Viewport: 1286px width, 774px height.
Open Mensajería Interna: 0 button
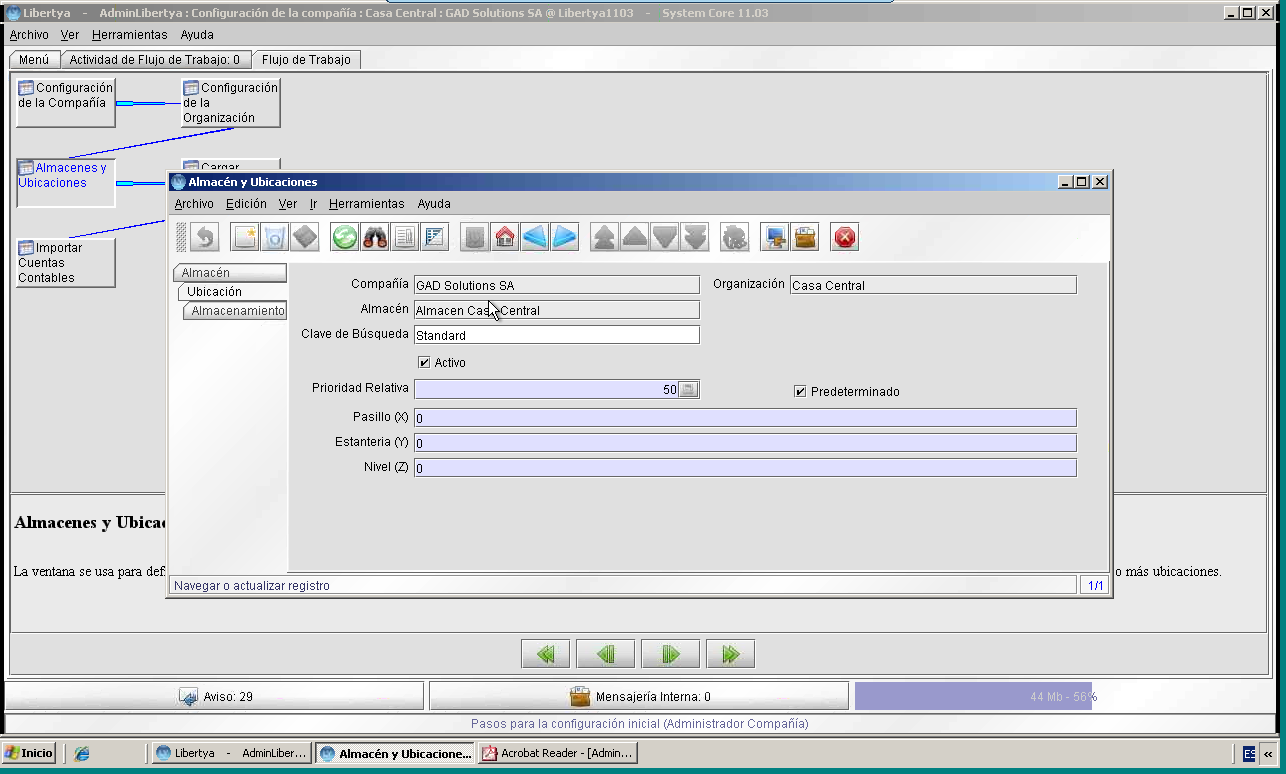(639, 696)
